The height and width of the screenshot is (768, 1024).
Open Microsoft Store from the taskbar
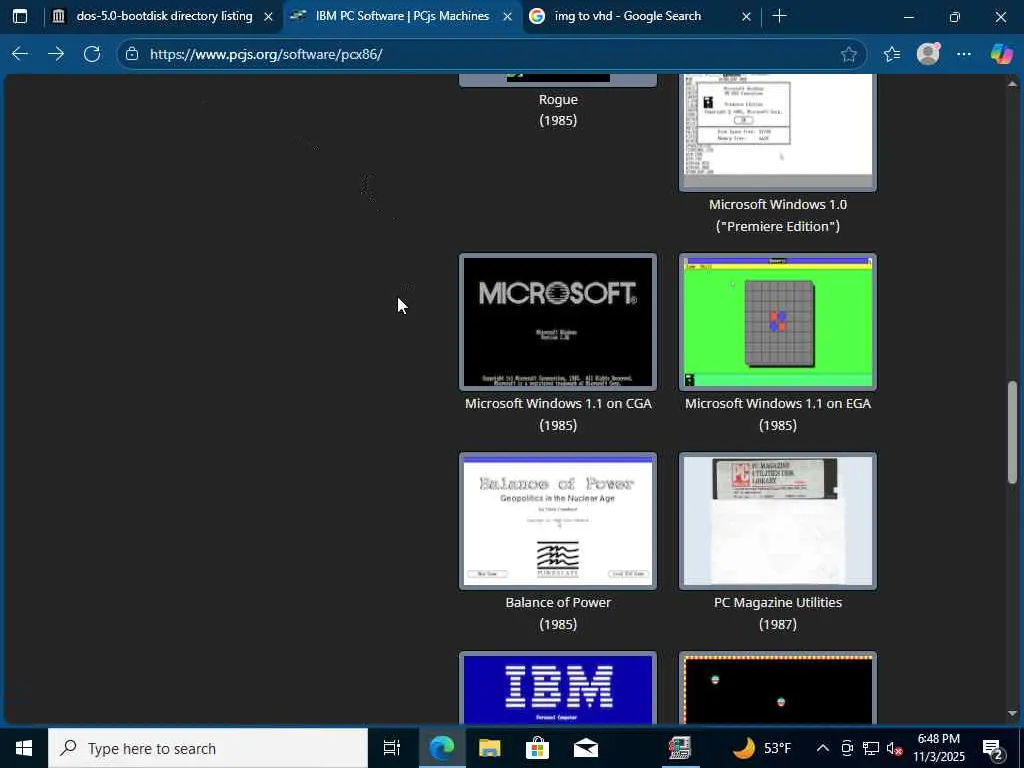click(x=537, y=748)
